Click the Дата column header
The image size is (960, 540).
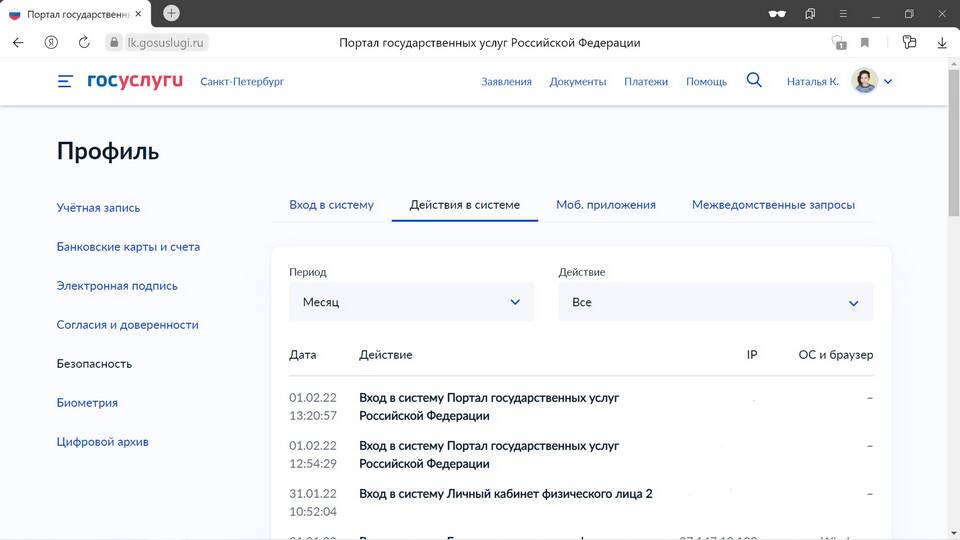tap(302, 354)
